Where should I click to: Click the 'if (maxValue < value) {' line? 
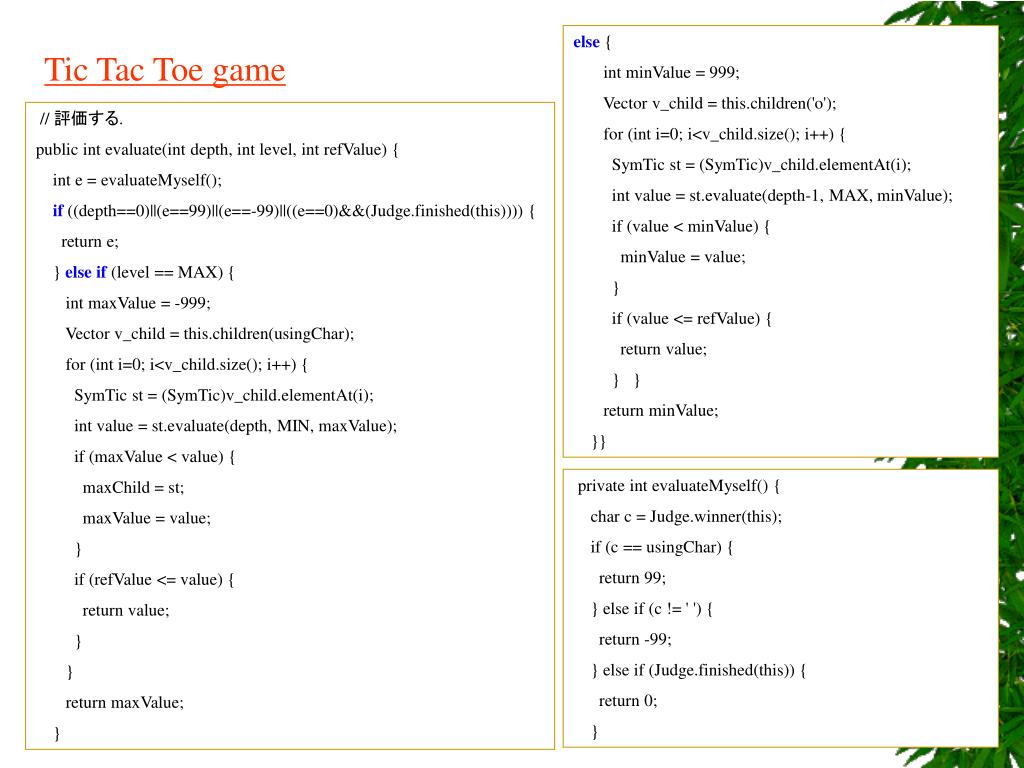(x=154, y=457)
